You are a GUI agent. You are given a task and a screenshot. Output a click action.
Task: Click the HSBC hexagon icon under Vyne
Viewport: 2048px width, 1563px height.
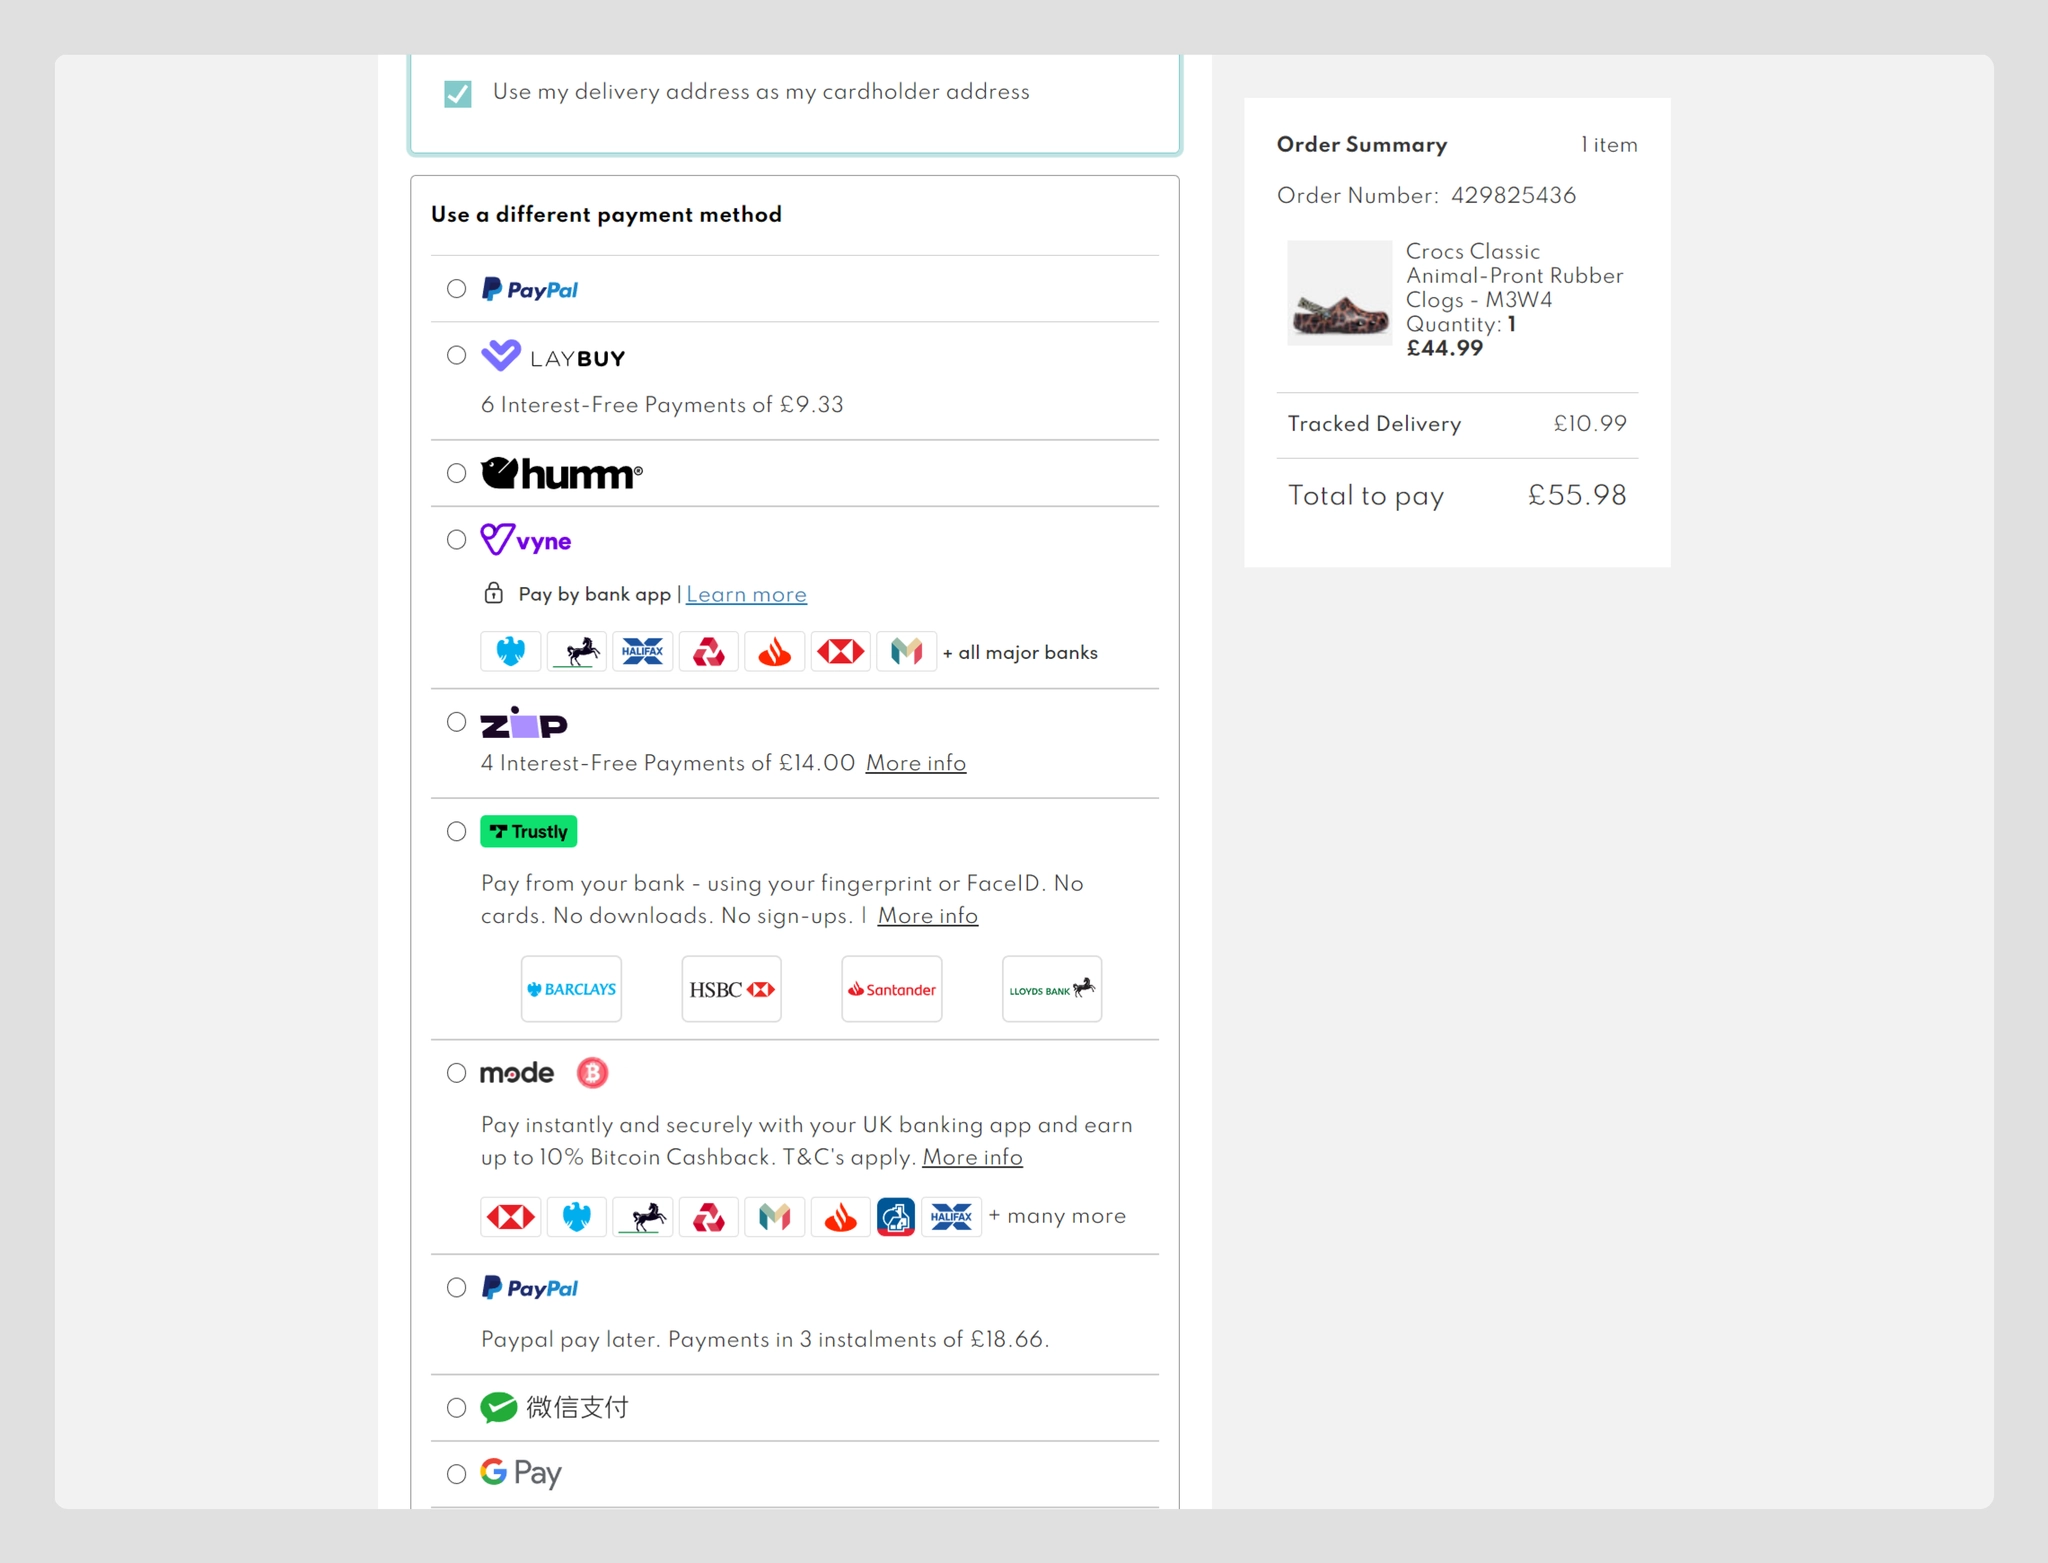(840, 651)
